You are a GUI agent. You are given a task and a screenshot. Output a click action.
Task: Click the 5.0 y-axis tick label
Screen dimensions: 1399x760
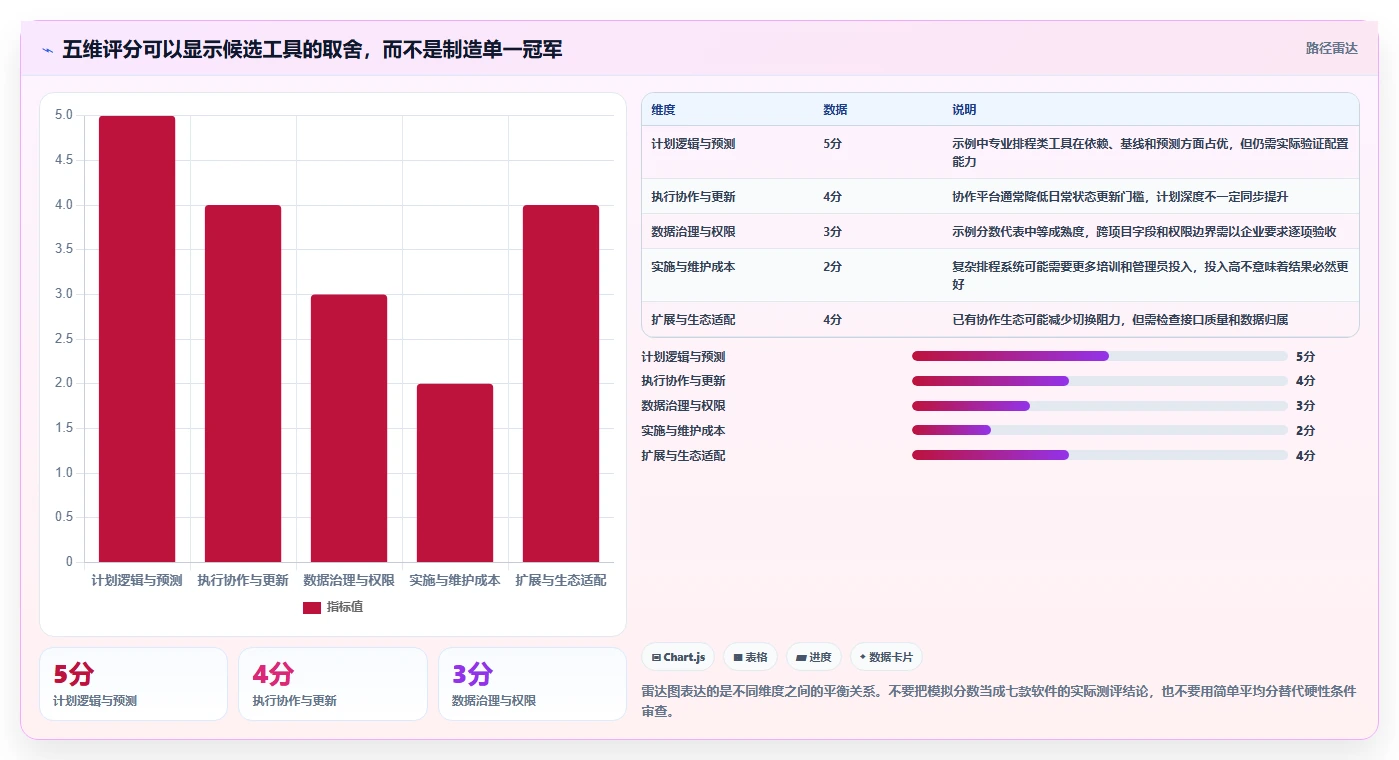pos(63,115)
